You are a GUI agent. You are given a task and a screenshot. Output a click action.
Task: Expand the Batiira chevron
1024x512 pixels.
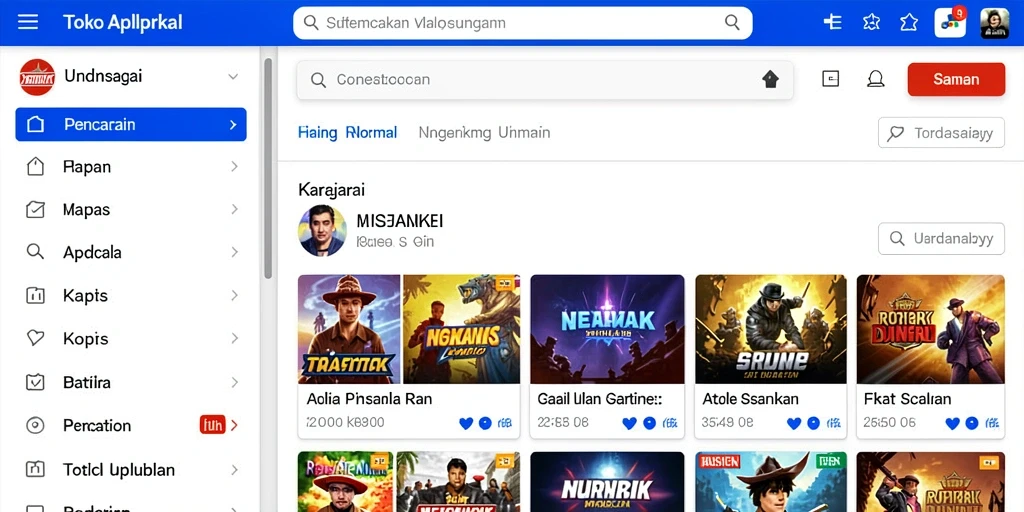click(x=234, y=382)
